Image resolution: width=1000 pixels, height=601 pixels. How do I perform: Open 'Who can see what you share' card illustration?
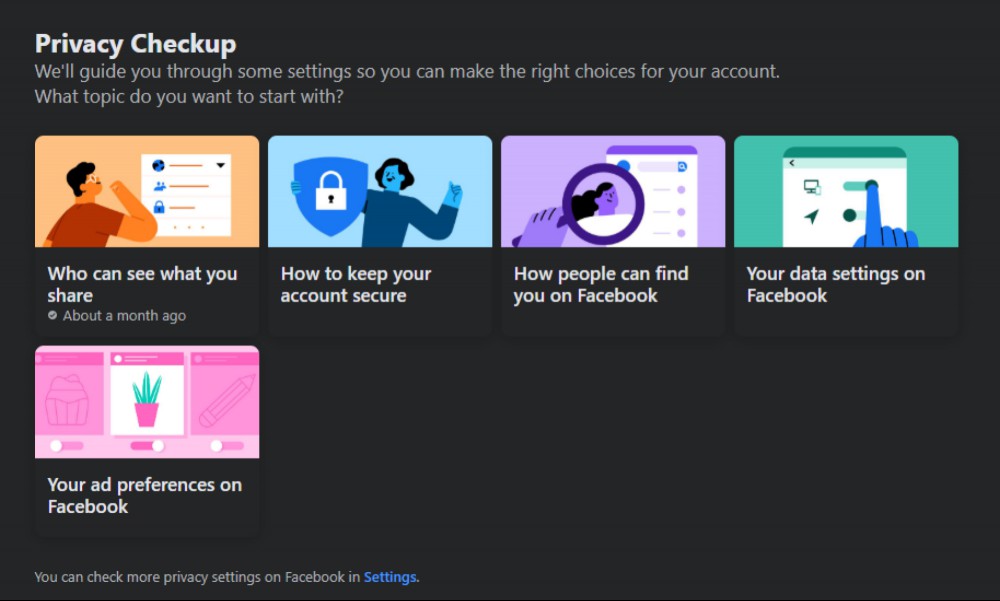point(147,191)
